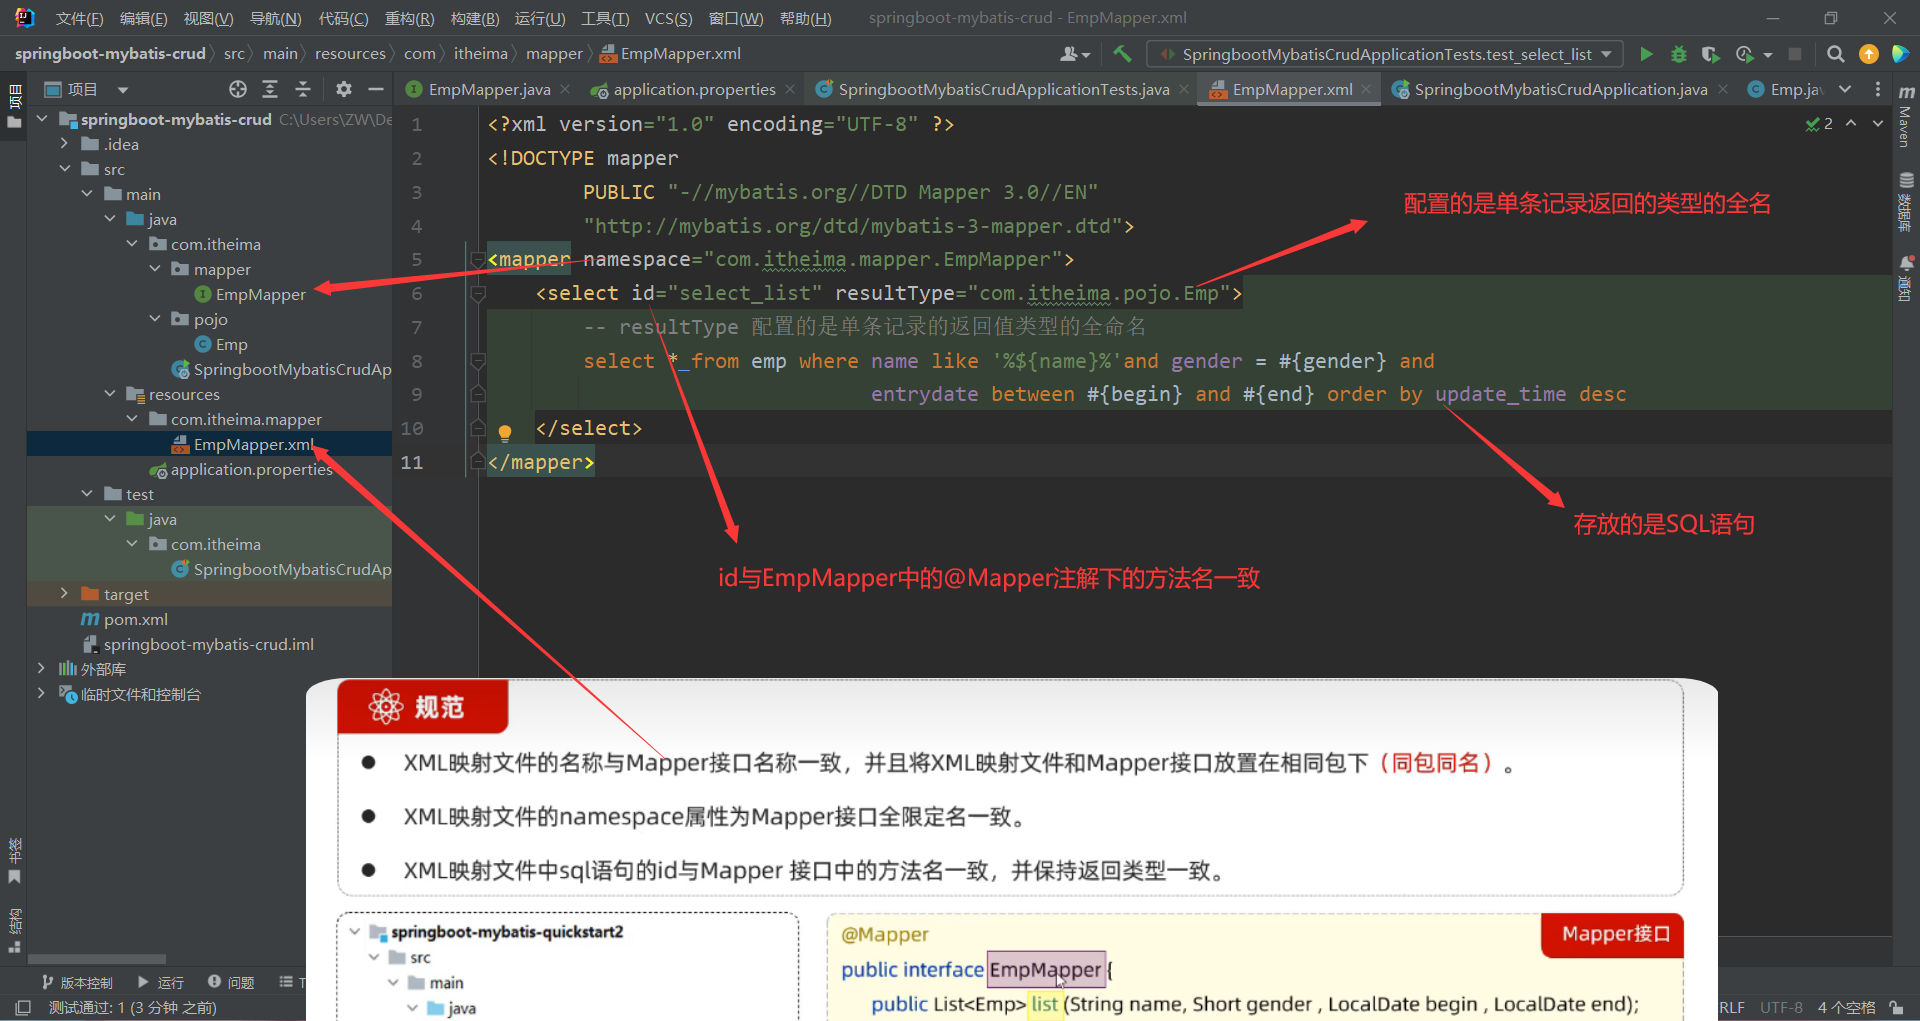Open Search Everywhere magnifier
1920x1021 pixels.
[1836, 54]
